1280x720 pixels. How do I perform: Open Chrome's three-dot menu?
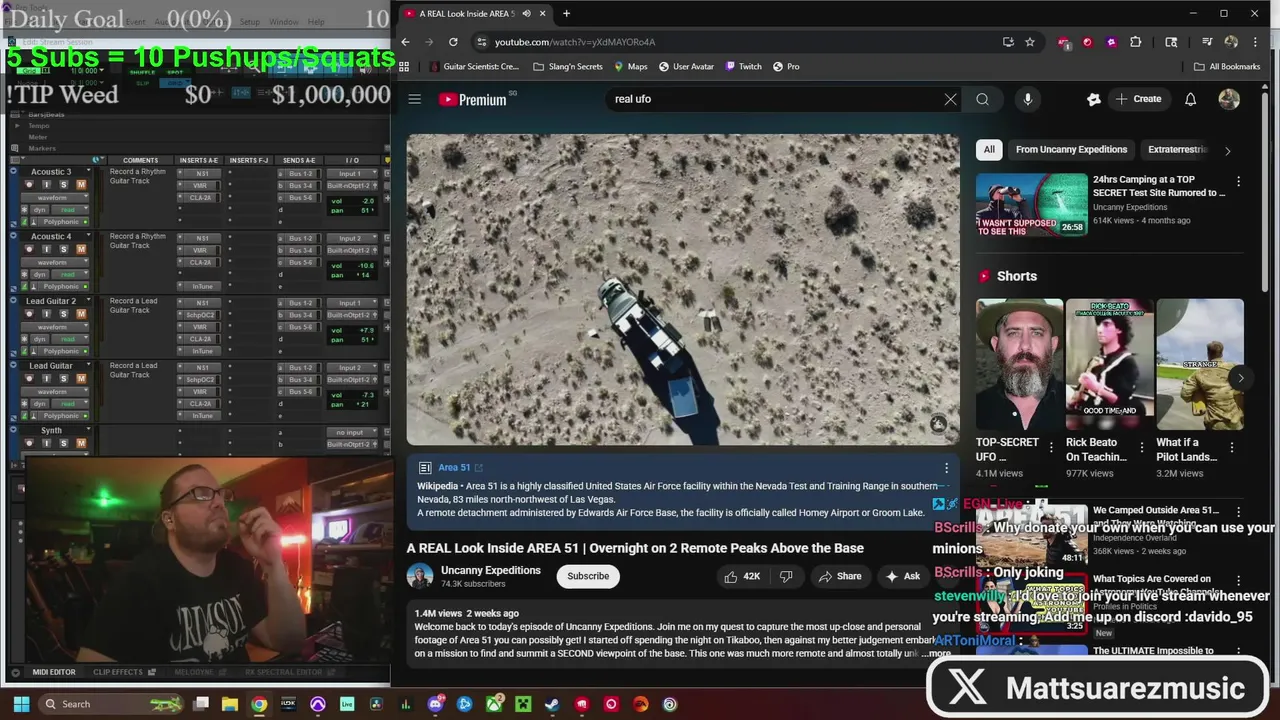pyautogui.click(x=1255, y=42)
